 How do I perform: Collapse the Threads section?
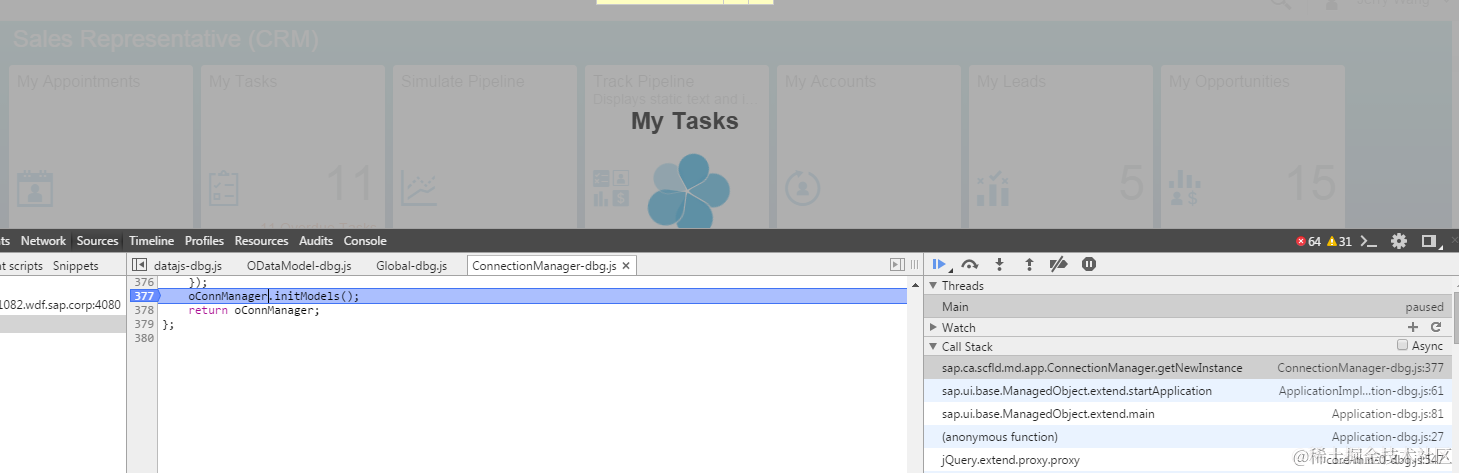coord(933,286)
